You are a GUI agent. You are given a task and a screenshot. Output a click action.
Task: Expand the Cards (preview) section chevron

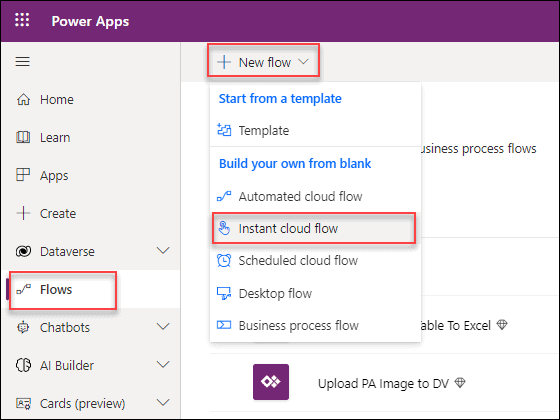coord(163,403)
